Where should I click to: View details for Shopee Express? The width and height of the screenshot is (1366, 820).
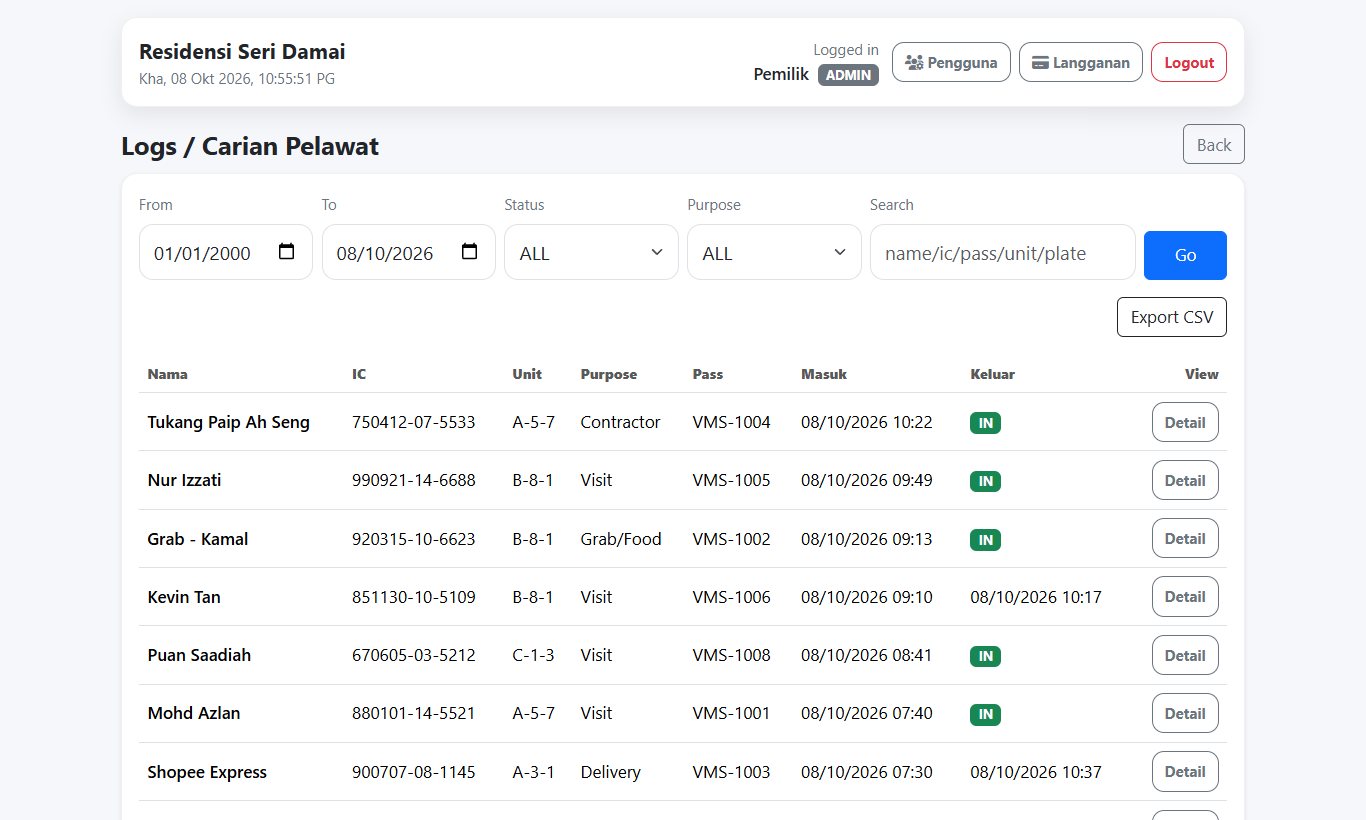click(1185, 771)
